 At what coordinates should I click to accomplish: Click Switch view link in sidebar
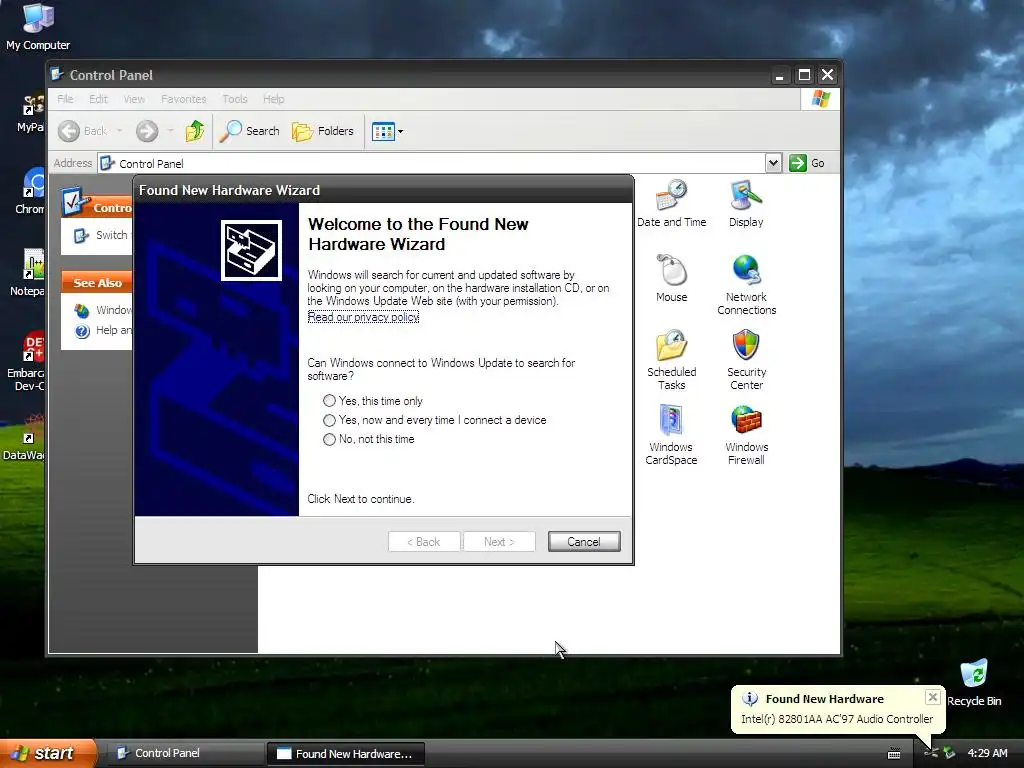(103, 235)
